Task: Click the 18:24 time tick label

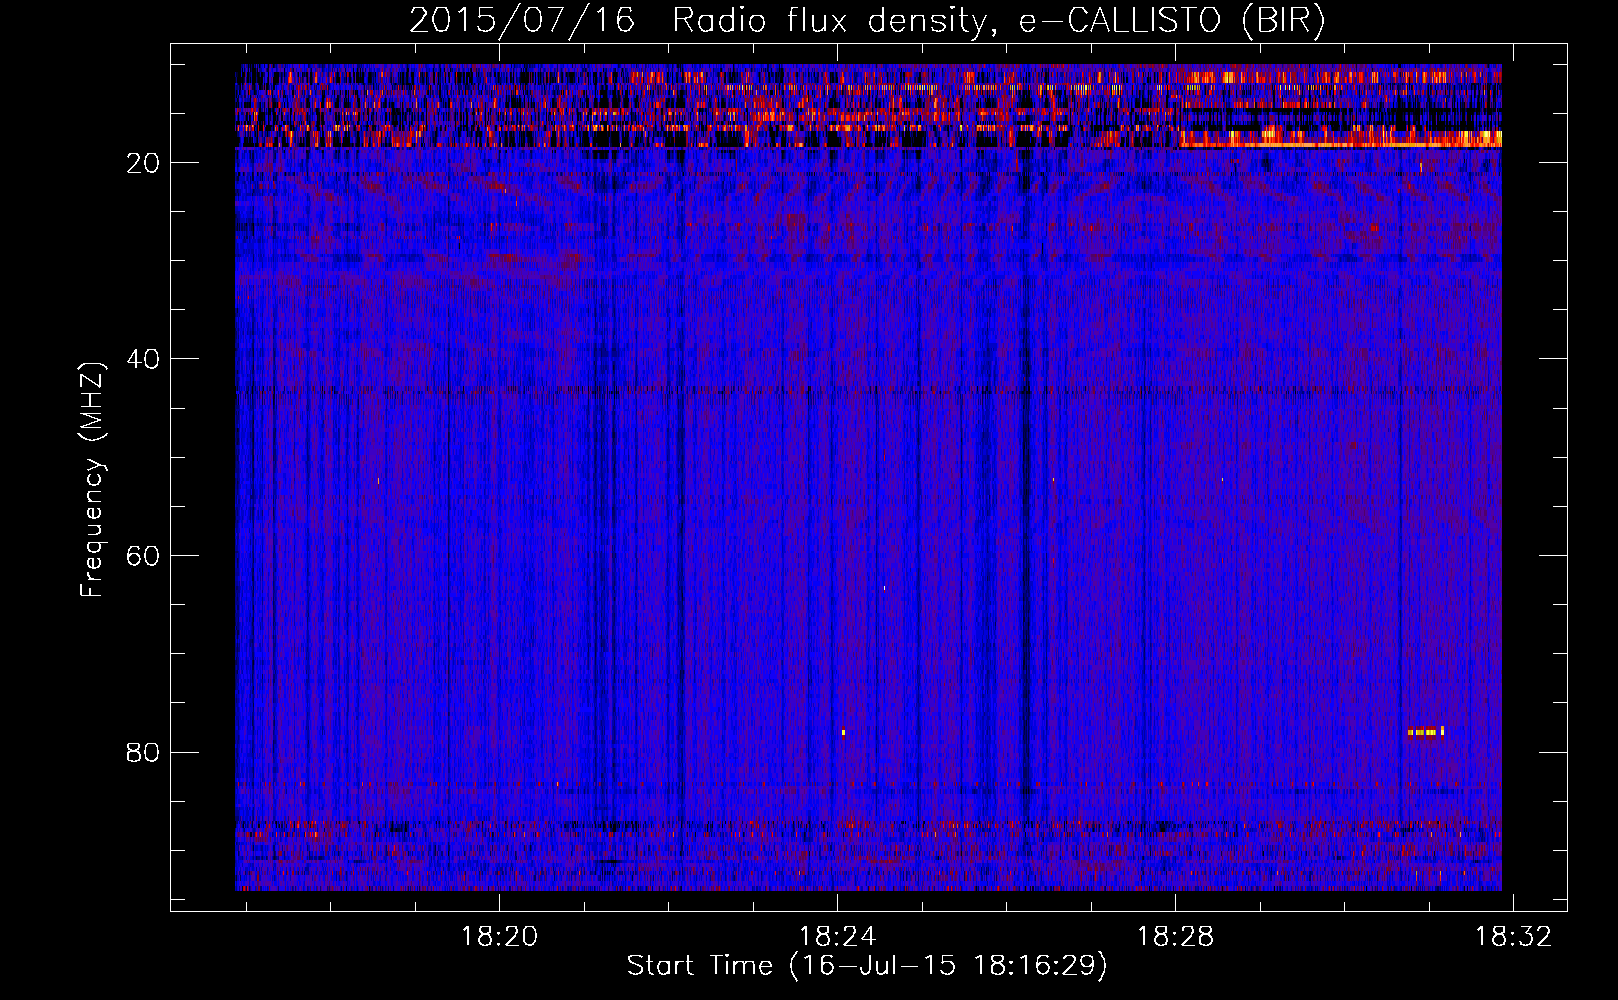Action: coord(838,937)
